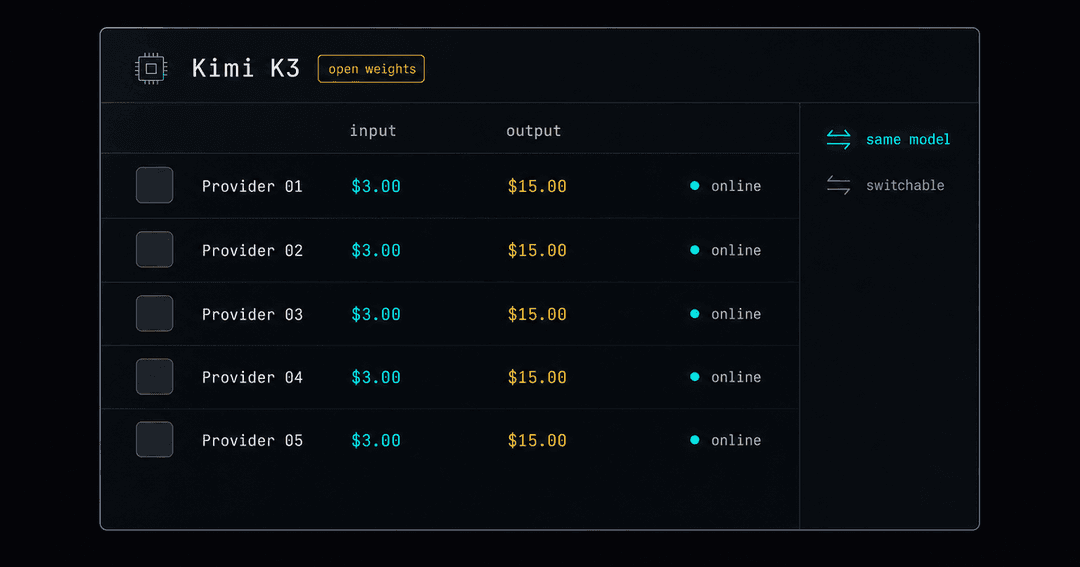Select the Provider 03 logo placeholder
This screenshot has width=1080, height=567.
pos(154,313)
